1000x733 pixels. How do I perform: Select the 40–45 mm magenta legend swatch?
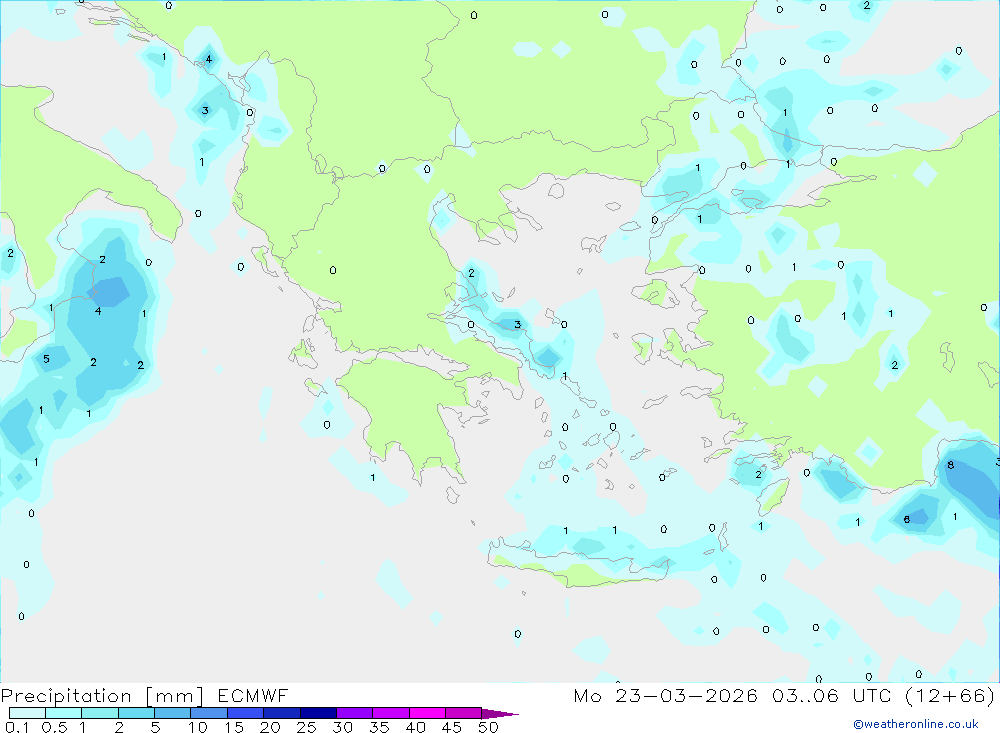pos(427,713)
